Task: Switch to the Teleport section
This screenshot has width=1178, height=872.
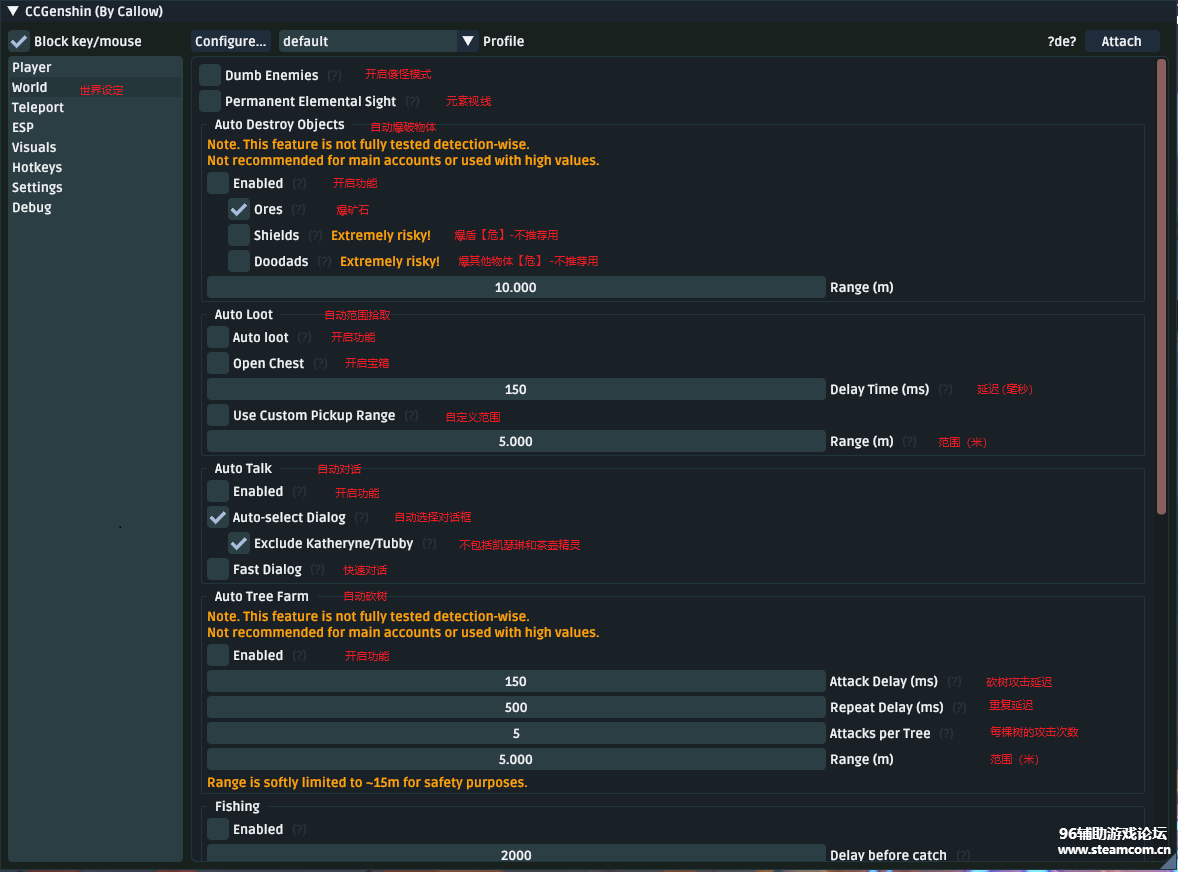Action: point(38,108)
